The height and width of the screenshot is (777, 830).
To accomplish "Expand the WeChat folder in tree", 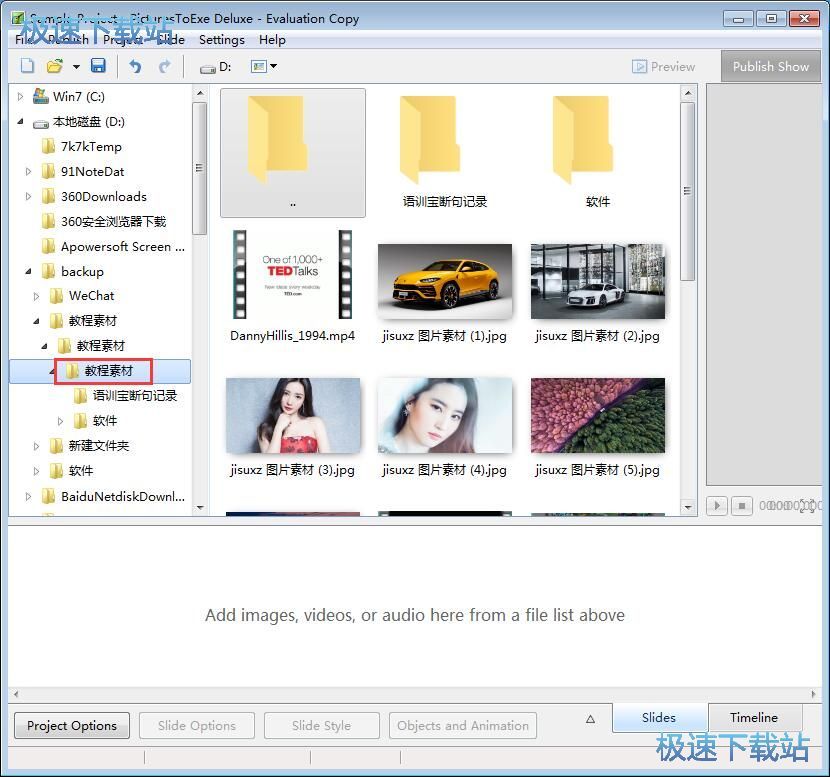I will (x=37, y=296).
